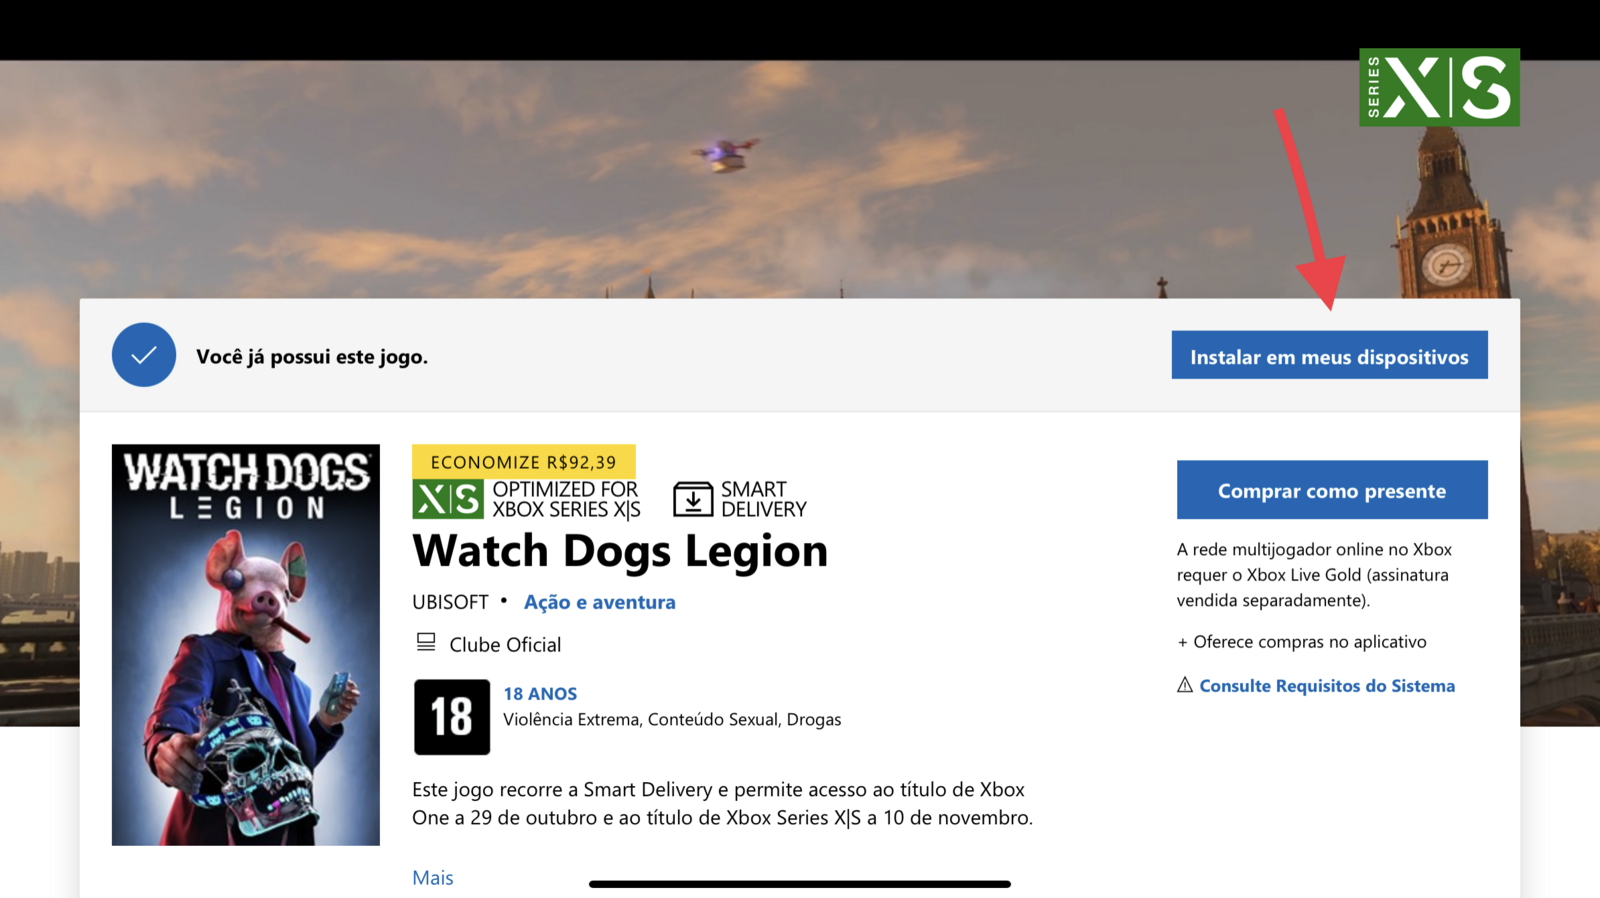This screenshot has width=1600, height=898.
Task: Click the Series X|S green logo badge
Action: tap(1439, 87)
